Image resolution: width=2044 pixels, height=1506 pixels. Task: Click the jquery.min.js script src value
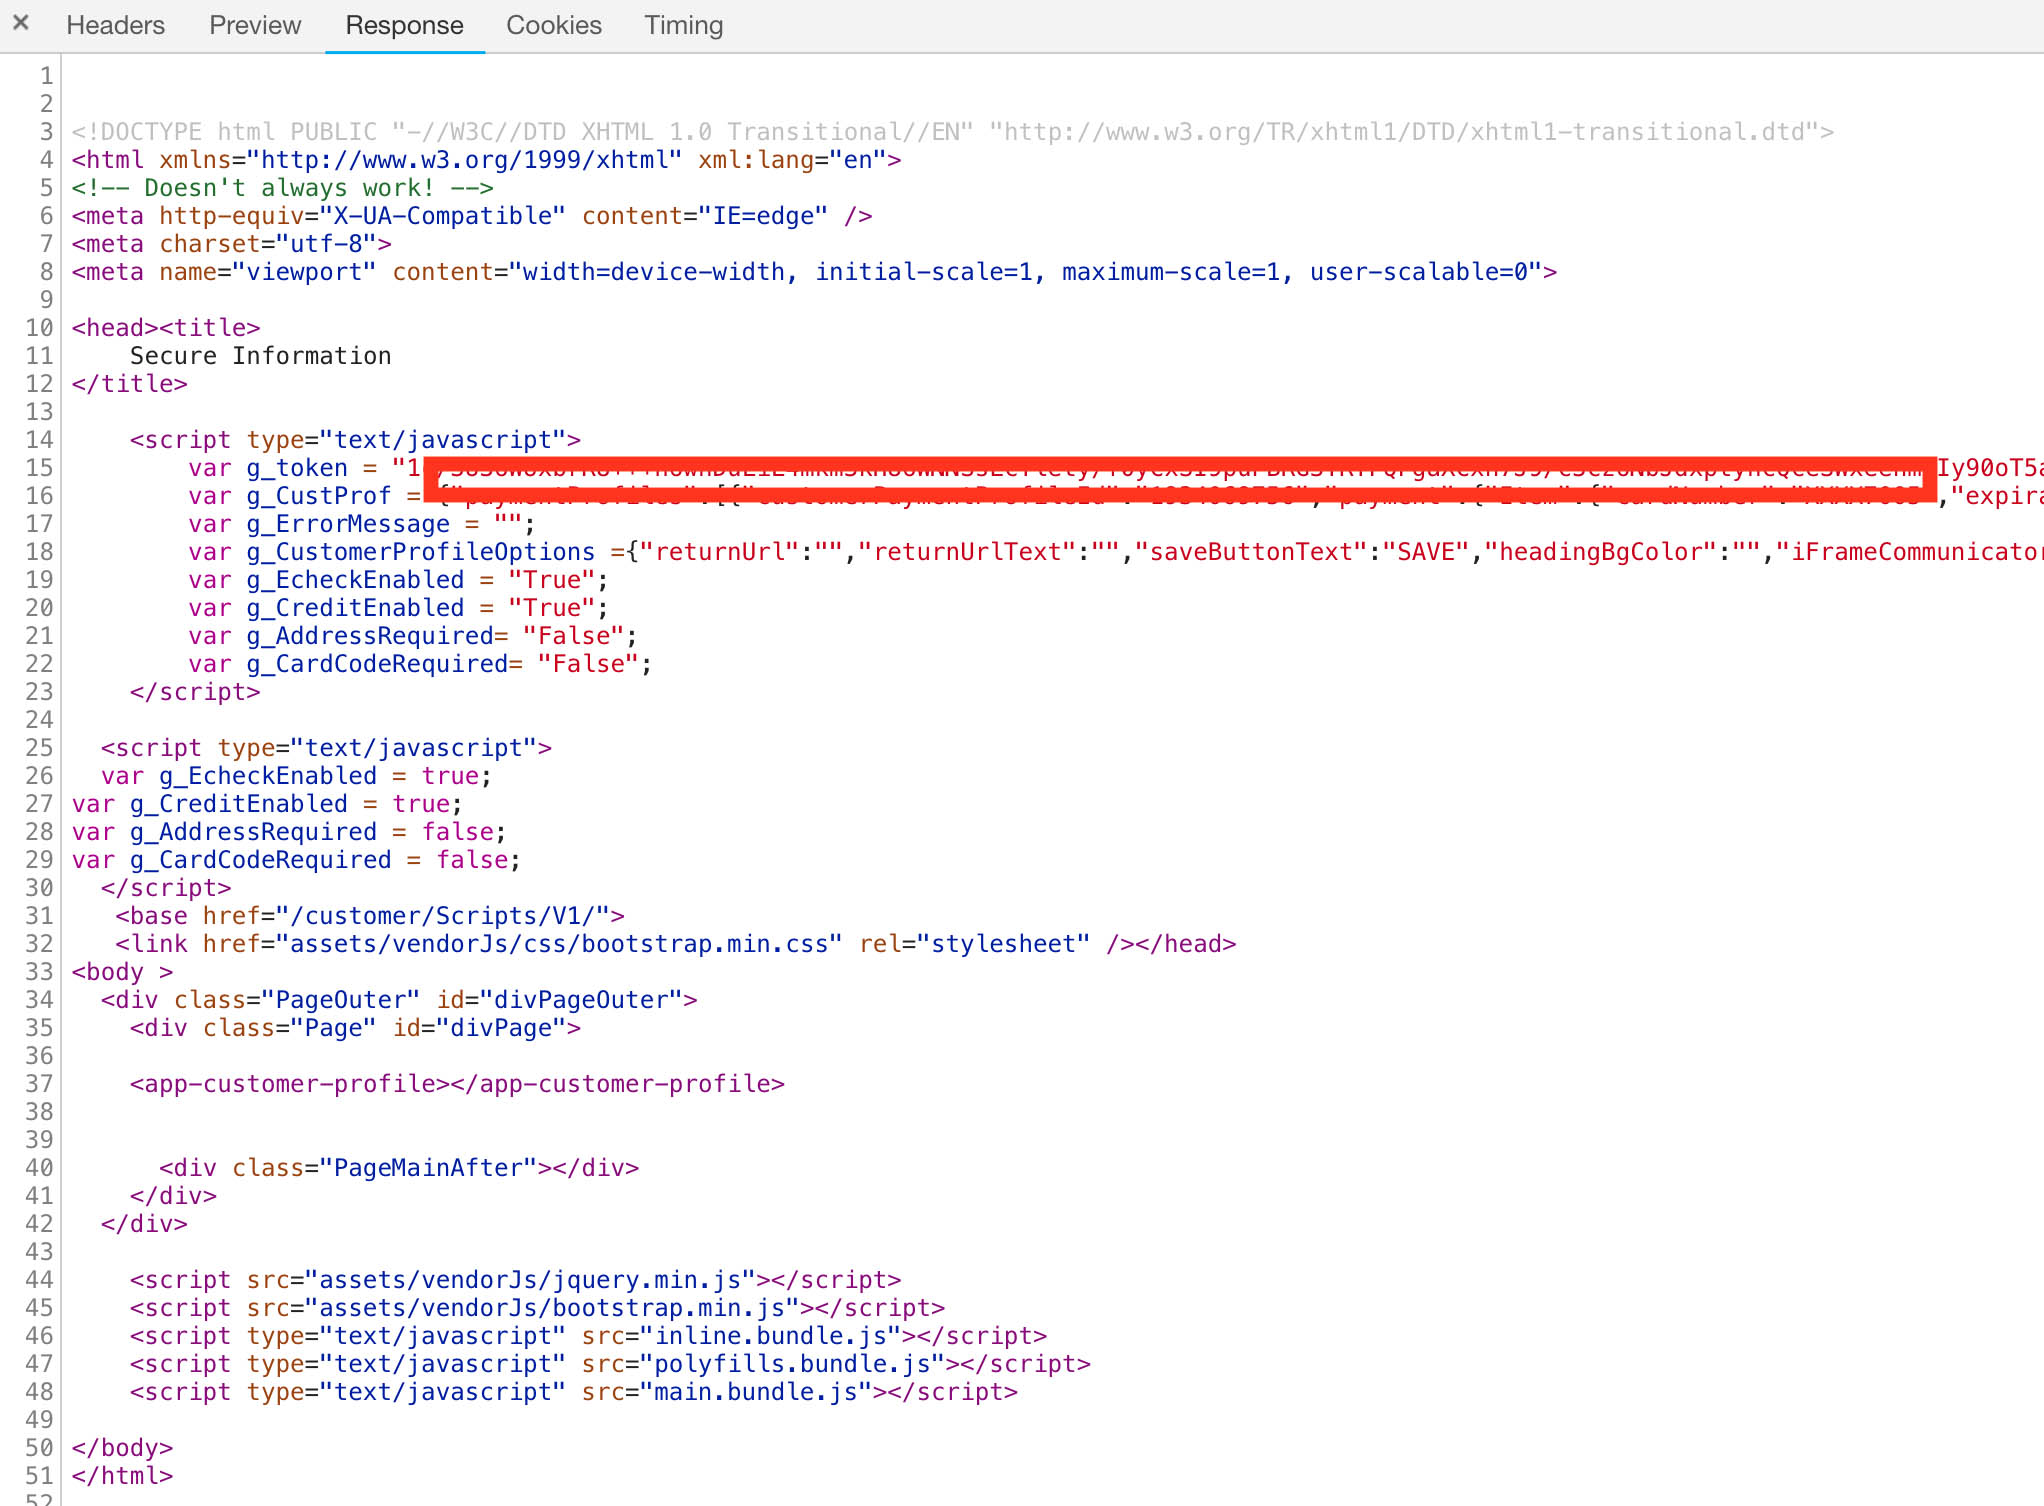point(530,1280)
